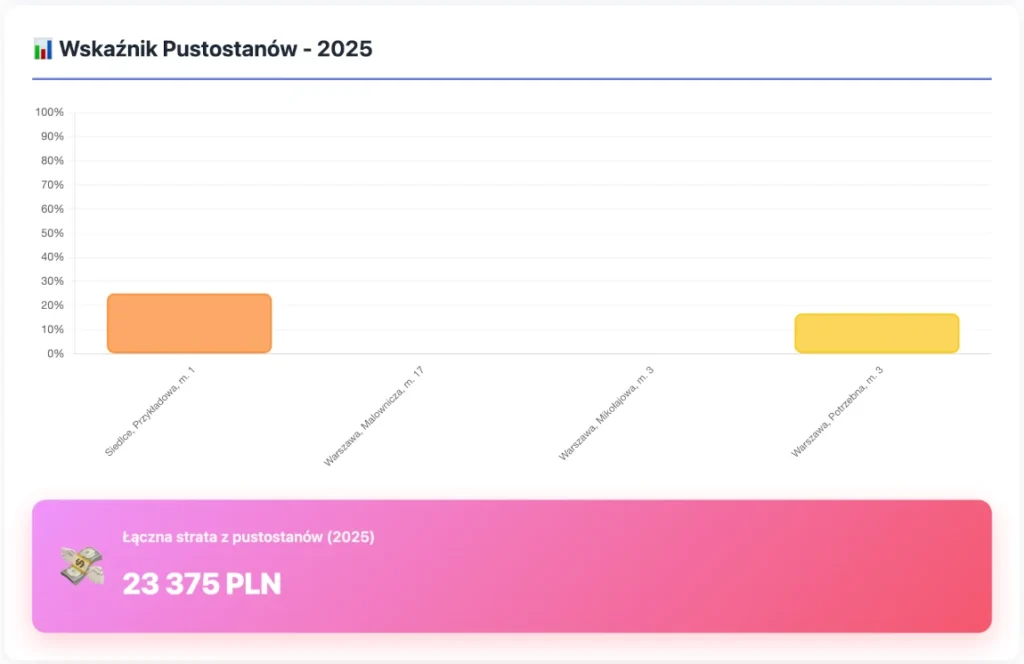Click the Łączna strata z pustostanów caption
The image size is (1024, 664).
coord(248,537)
